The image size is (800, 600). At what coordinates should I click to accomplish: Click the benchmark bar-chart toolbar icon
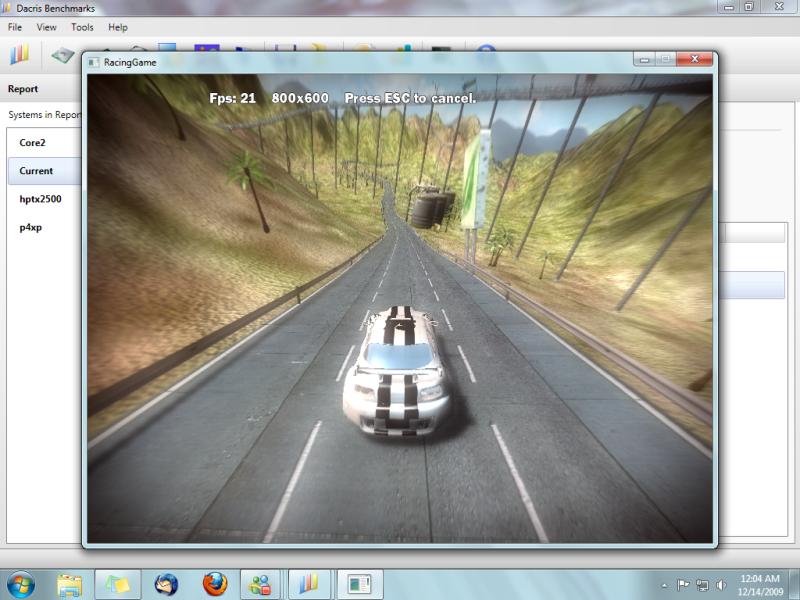[20, 54]
